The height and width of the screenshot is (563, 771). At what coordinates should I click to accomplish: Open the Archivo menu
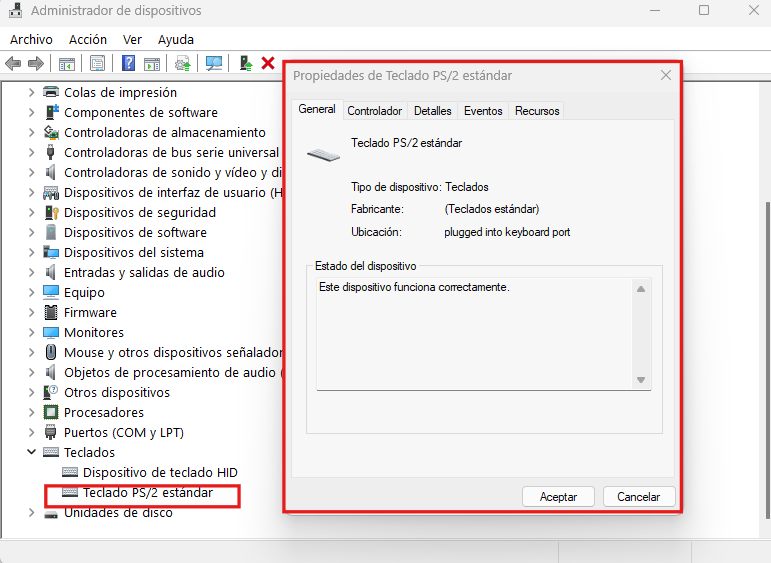pyautogui.click(x=31, y=39)
